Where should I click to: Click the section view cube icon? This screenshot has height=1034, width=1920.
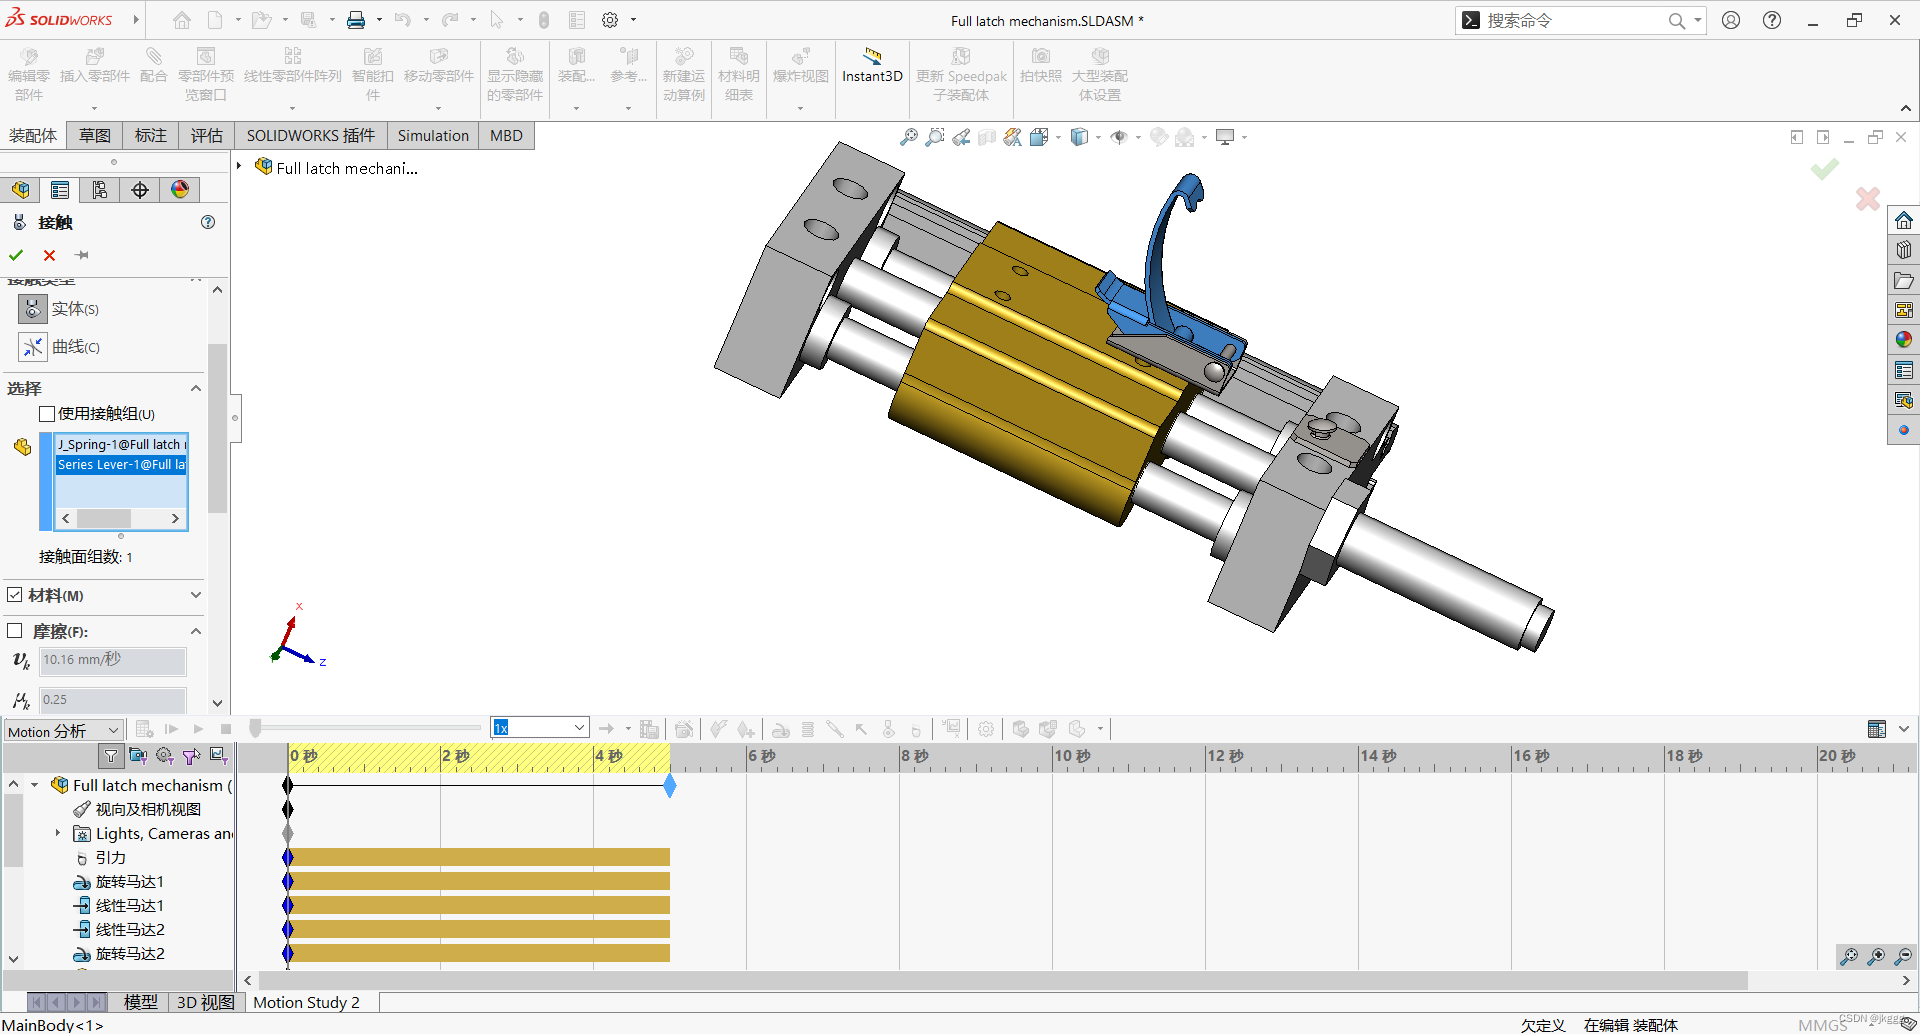coord(1082,137)
